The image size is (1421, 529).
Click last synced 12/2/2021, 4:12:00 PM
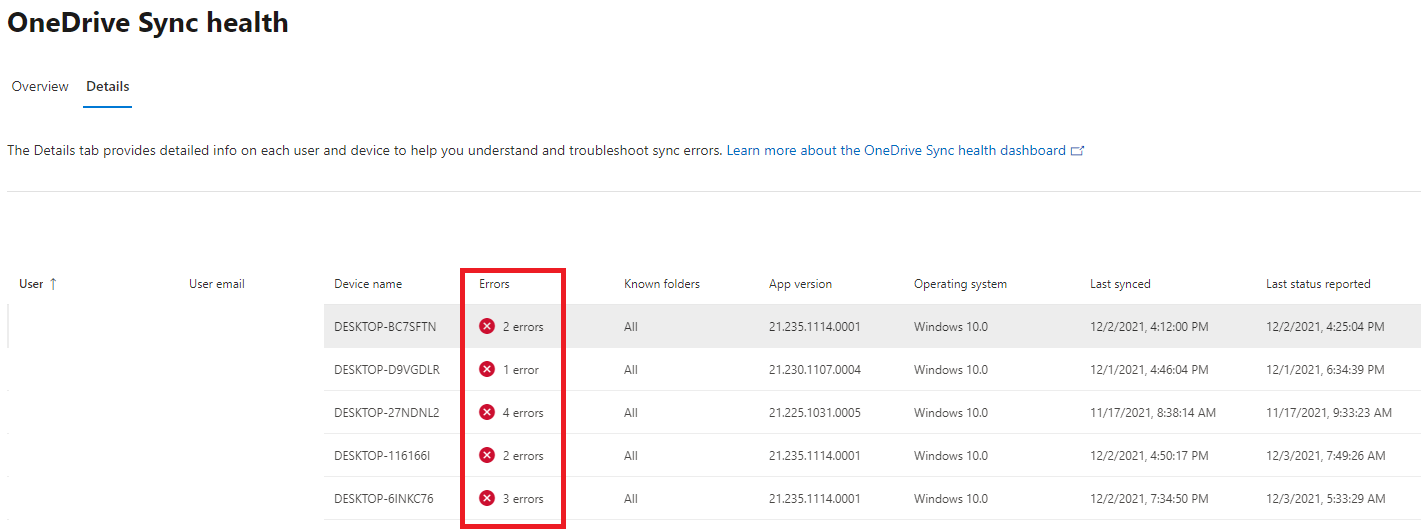pos(1149,327)
